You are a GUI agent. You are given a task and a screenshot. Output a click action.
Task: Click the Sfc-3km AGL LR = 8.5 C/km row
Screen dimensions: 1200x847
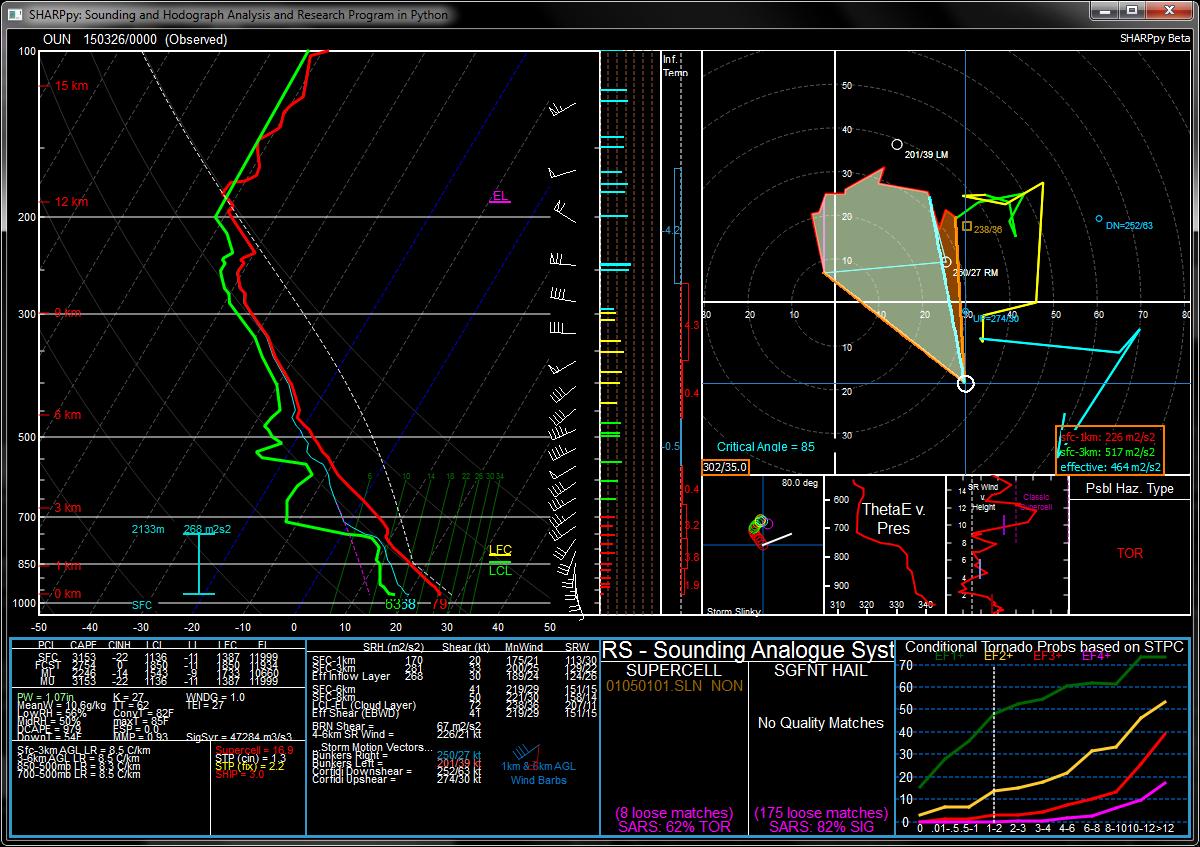(x=84, y=750)
